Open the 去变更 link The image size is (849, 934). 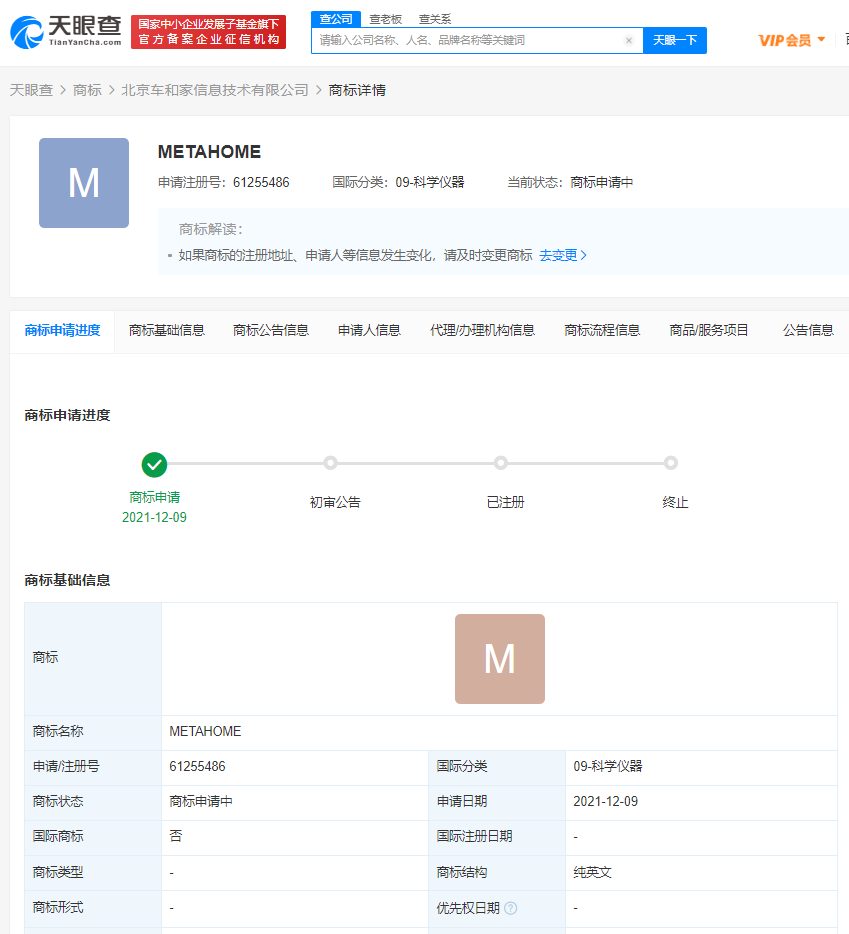(563, 255)
